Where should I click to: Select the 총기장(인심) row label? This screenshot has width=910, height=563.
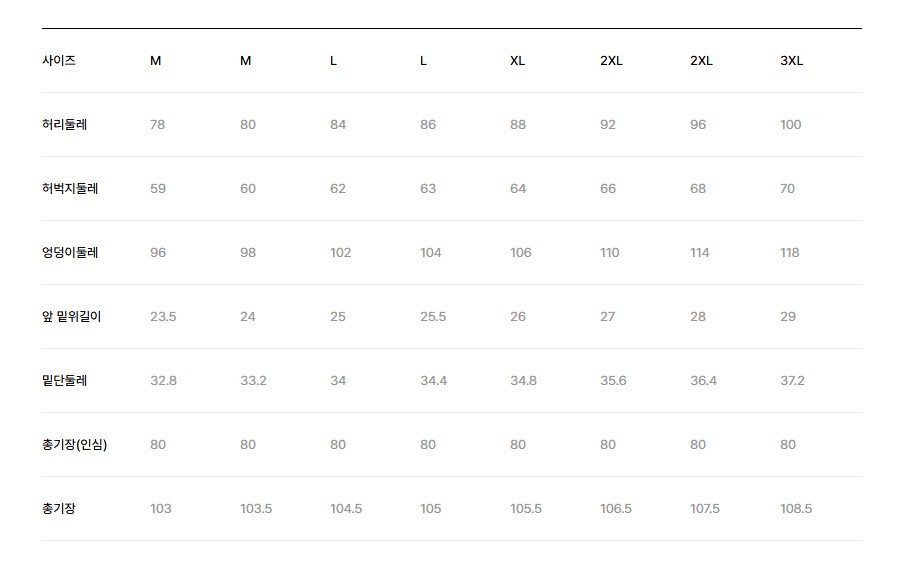click(74, 445)
